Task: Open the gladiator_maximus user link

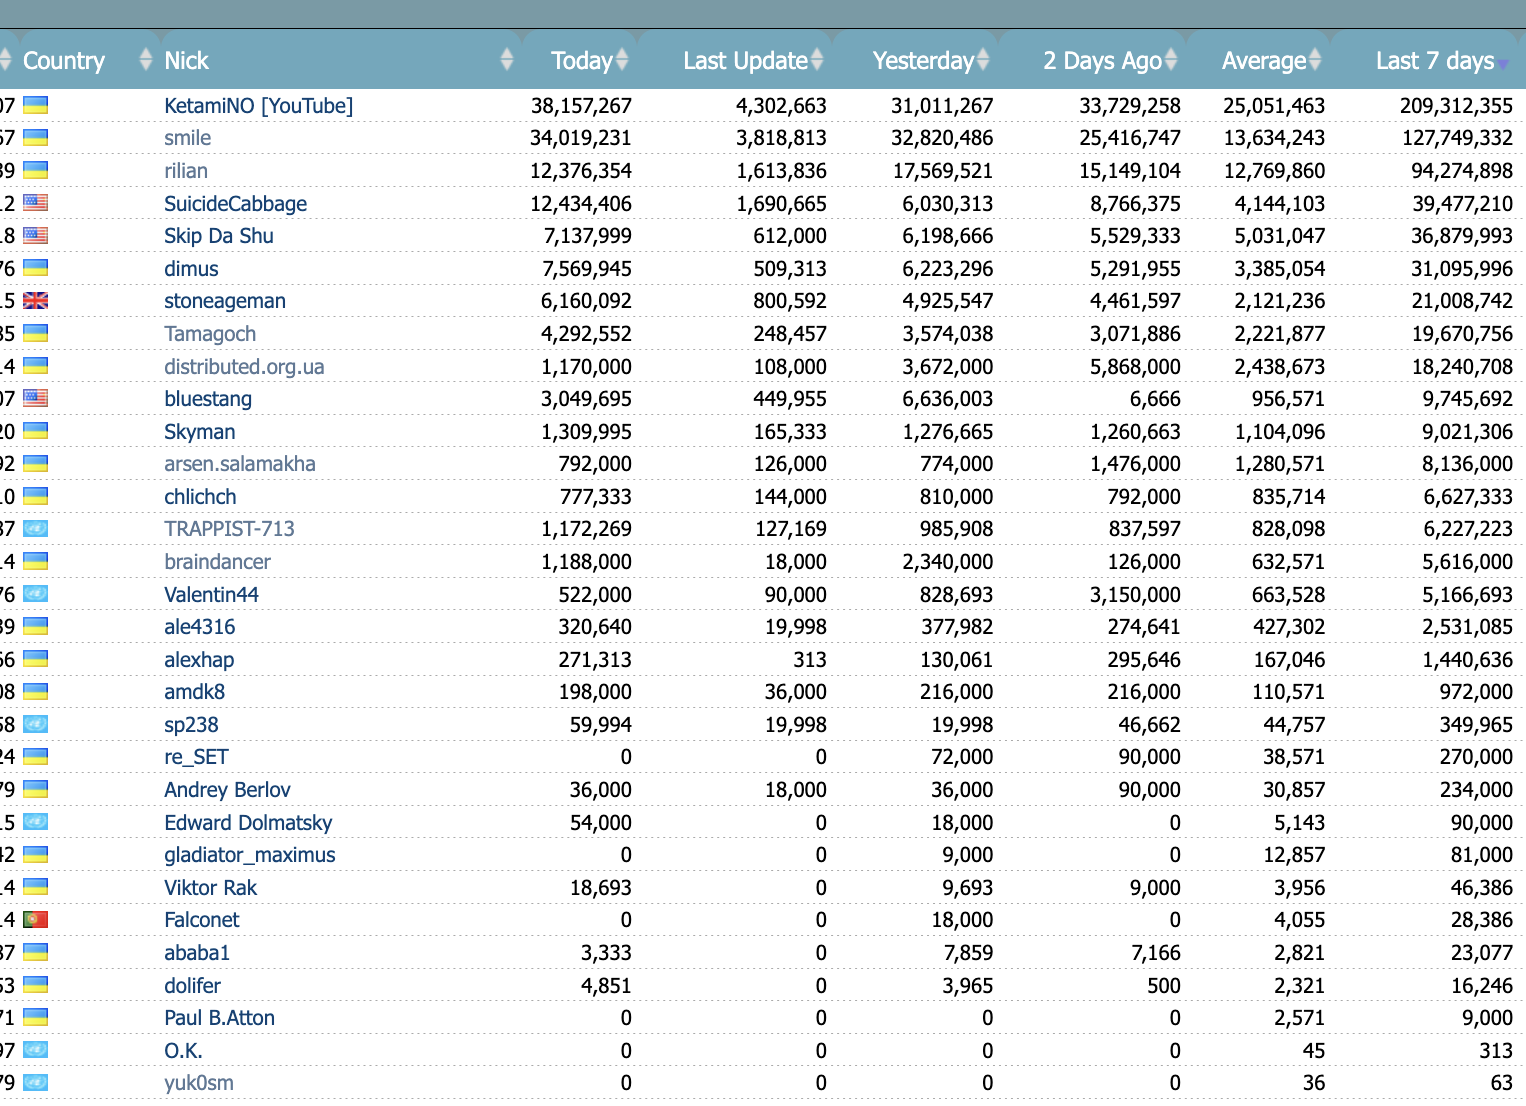Action: (x=250, y=854)
